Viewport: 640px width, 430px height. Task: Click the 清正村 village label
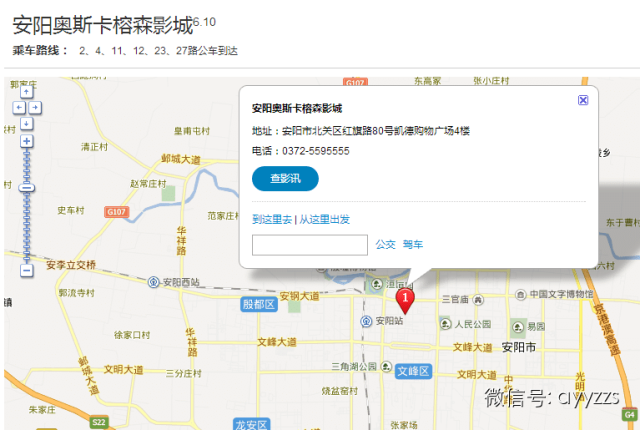tap(94, 147)
